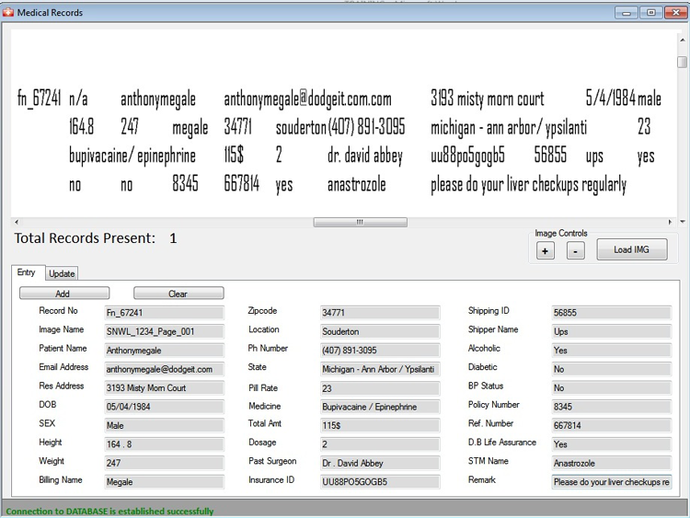Viewport: 690px width, 518px height.
Task: Maximize the Medical Records window
Action: [x=650, y=13]
